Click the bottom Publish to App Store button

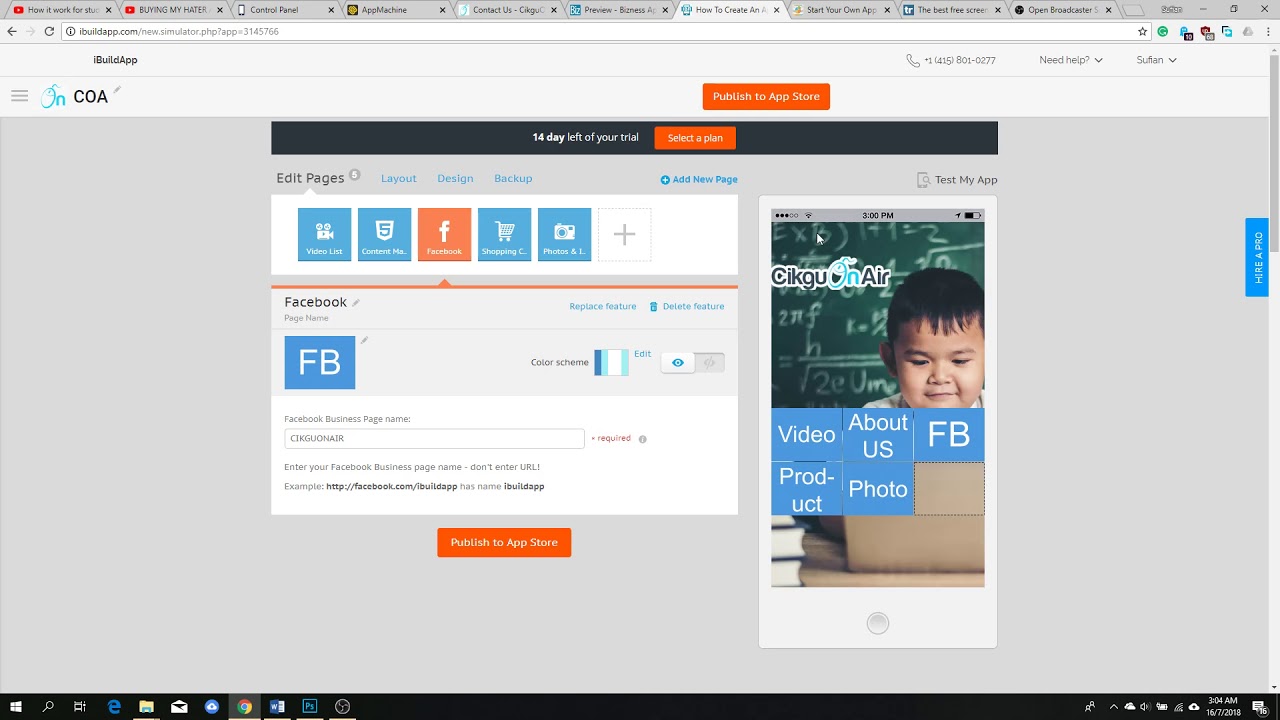(504, 542)
